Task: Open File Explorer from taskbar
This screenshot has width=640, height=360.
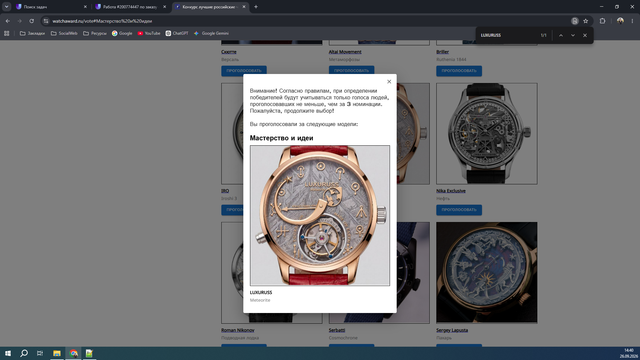Action: [57, 353]
